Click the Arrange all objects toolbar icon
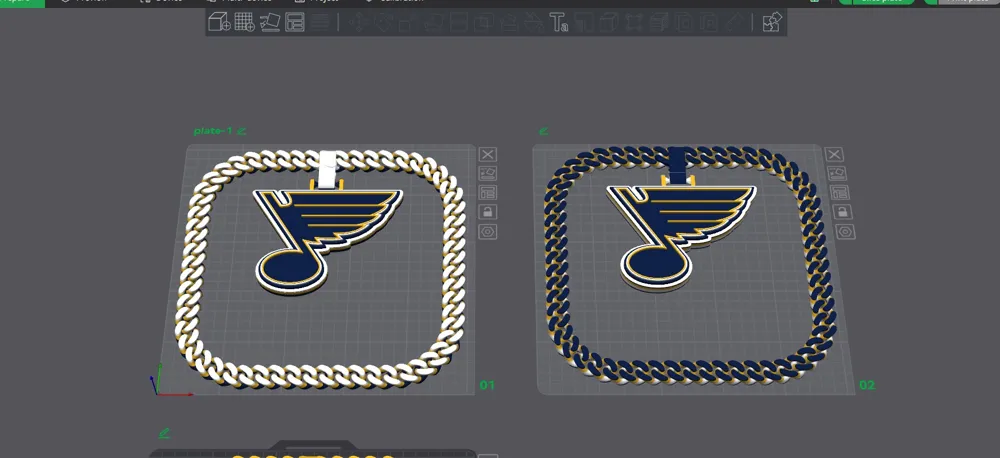Screen dimensions: 1000x458 (x=295, y=22)
